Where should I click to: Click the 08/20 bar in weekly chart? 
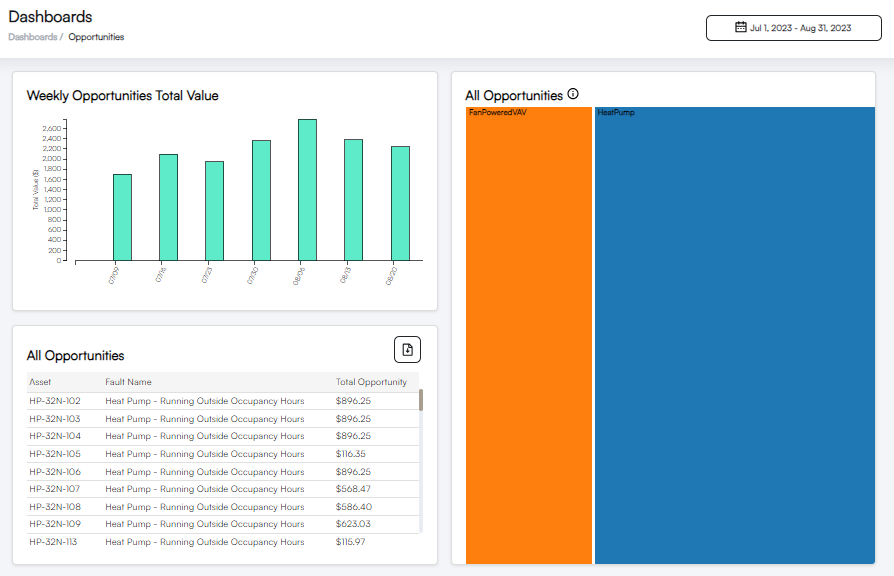click(x=400, y=203)
